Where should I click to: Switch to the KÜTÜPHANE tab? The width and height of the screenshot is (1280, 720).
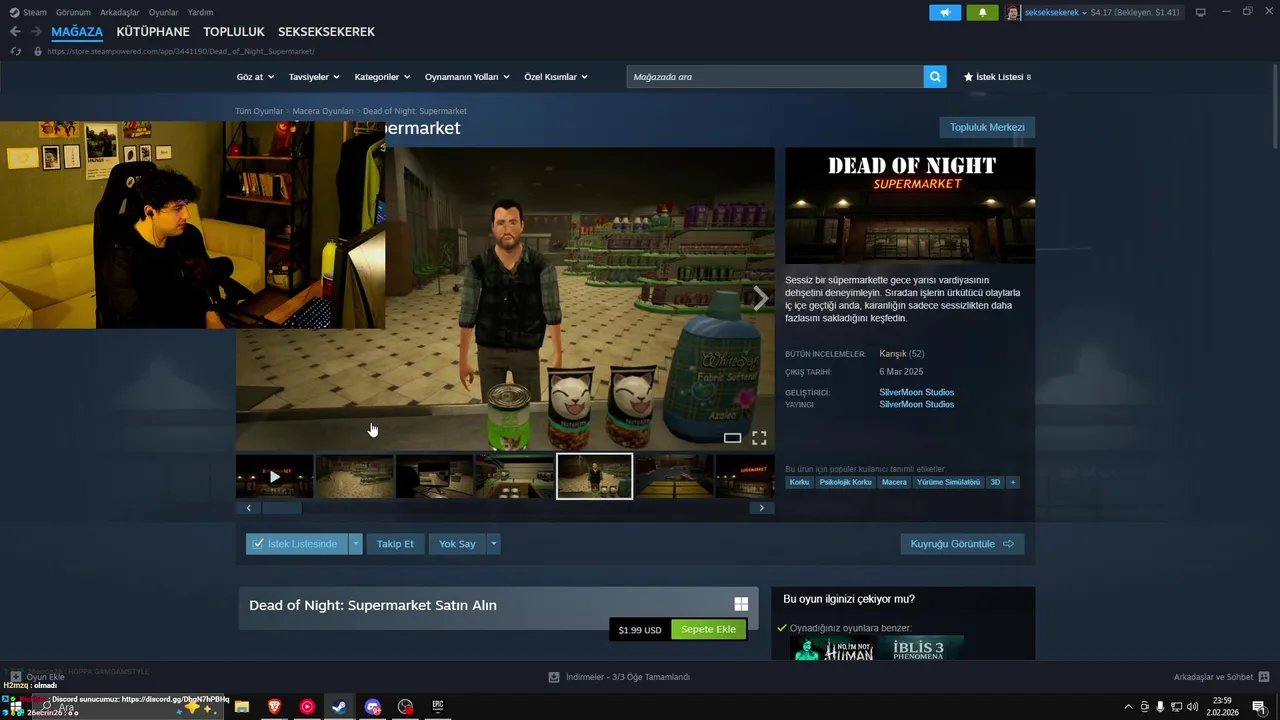point(153,32)
